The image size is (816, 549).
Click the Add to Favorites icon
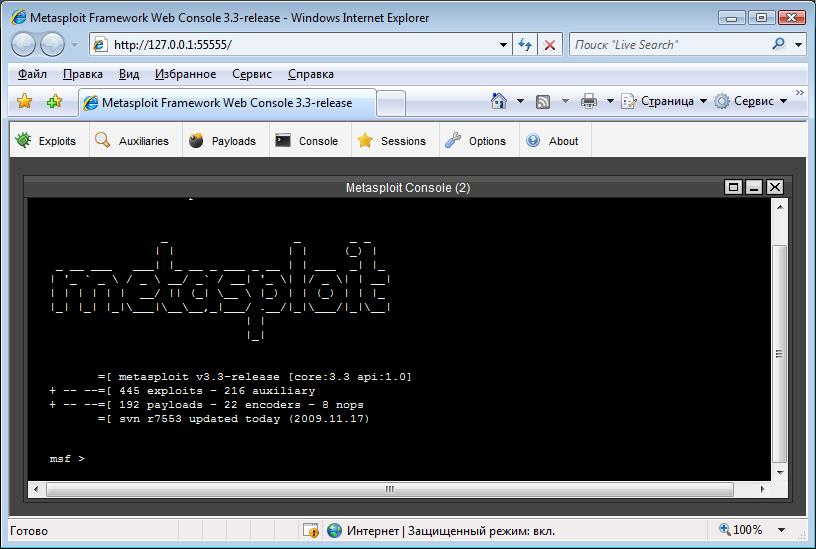coord(54,101)
